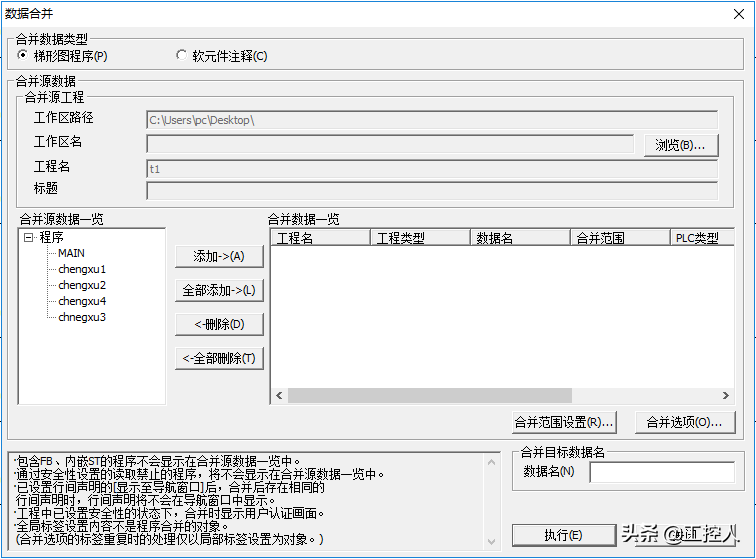756x559 pixels.
Task: Open 合并范围设置(R)... settings
Action: coord(564,423)
